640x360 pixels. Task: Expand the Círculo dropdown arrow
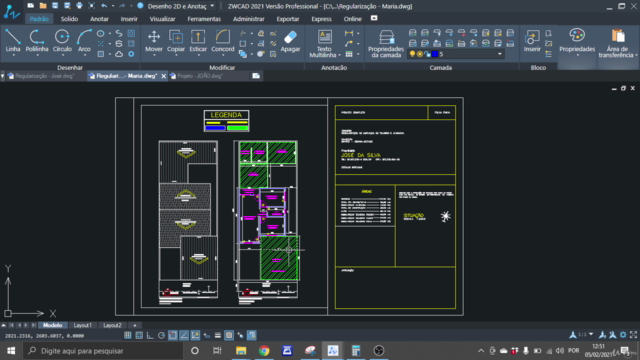pyautogui.click(x=62, y=56)
